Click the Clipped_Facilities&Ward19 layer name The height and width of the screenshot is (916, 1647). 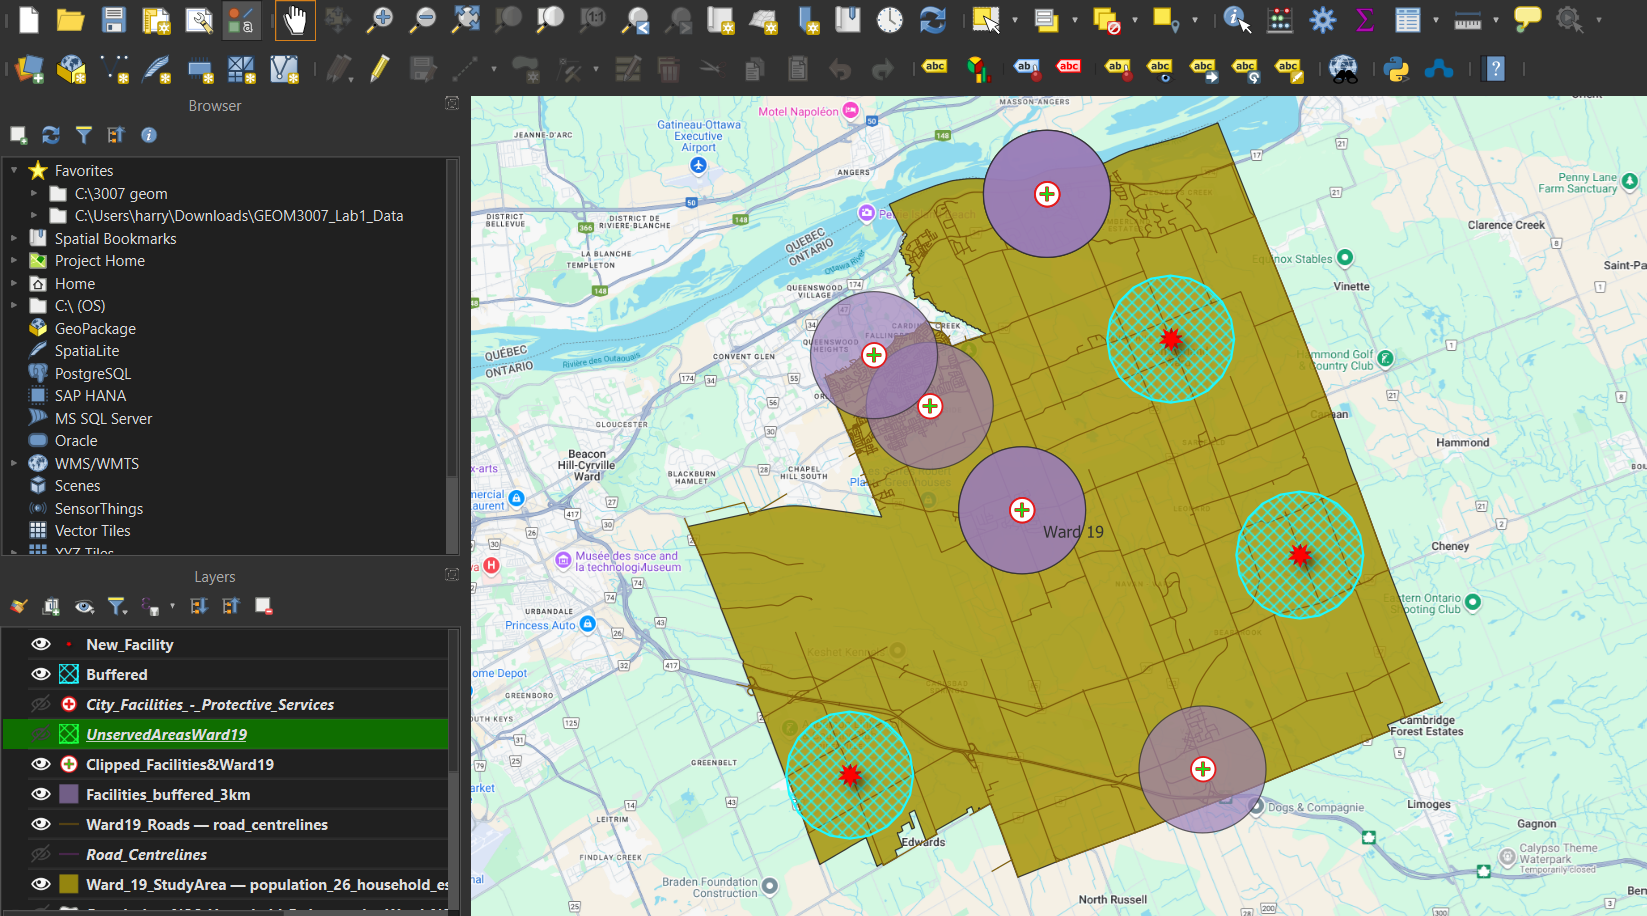point(179,764)
